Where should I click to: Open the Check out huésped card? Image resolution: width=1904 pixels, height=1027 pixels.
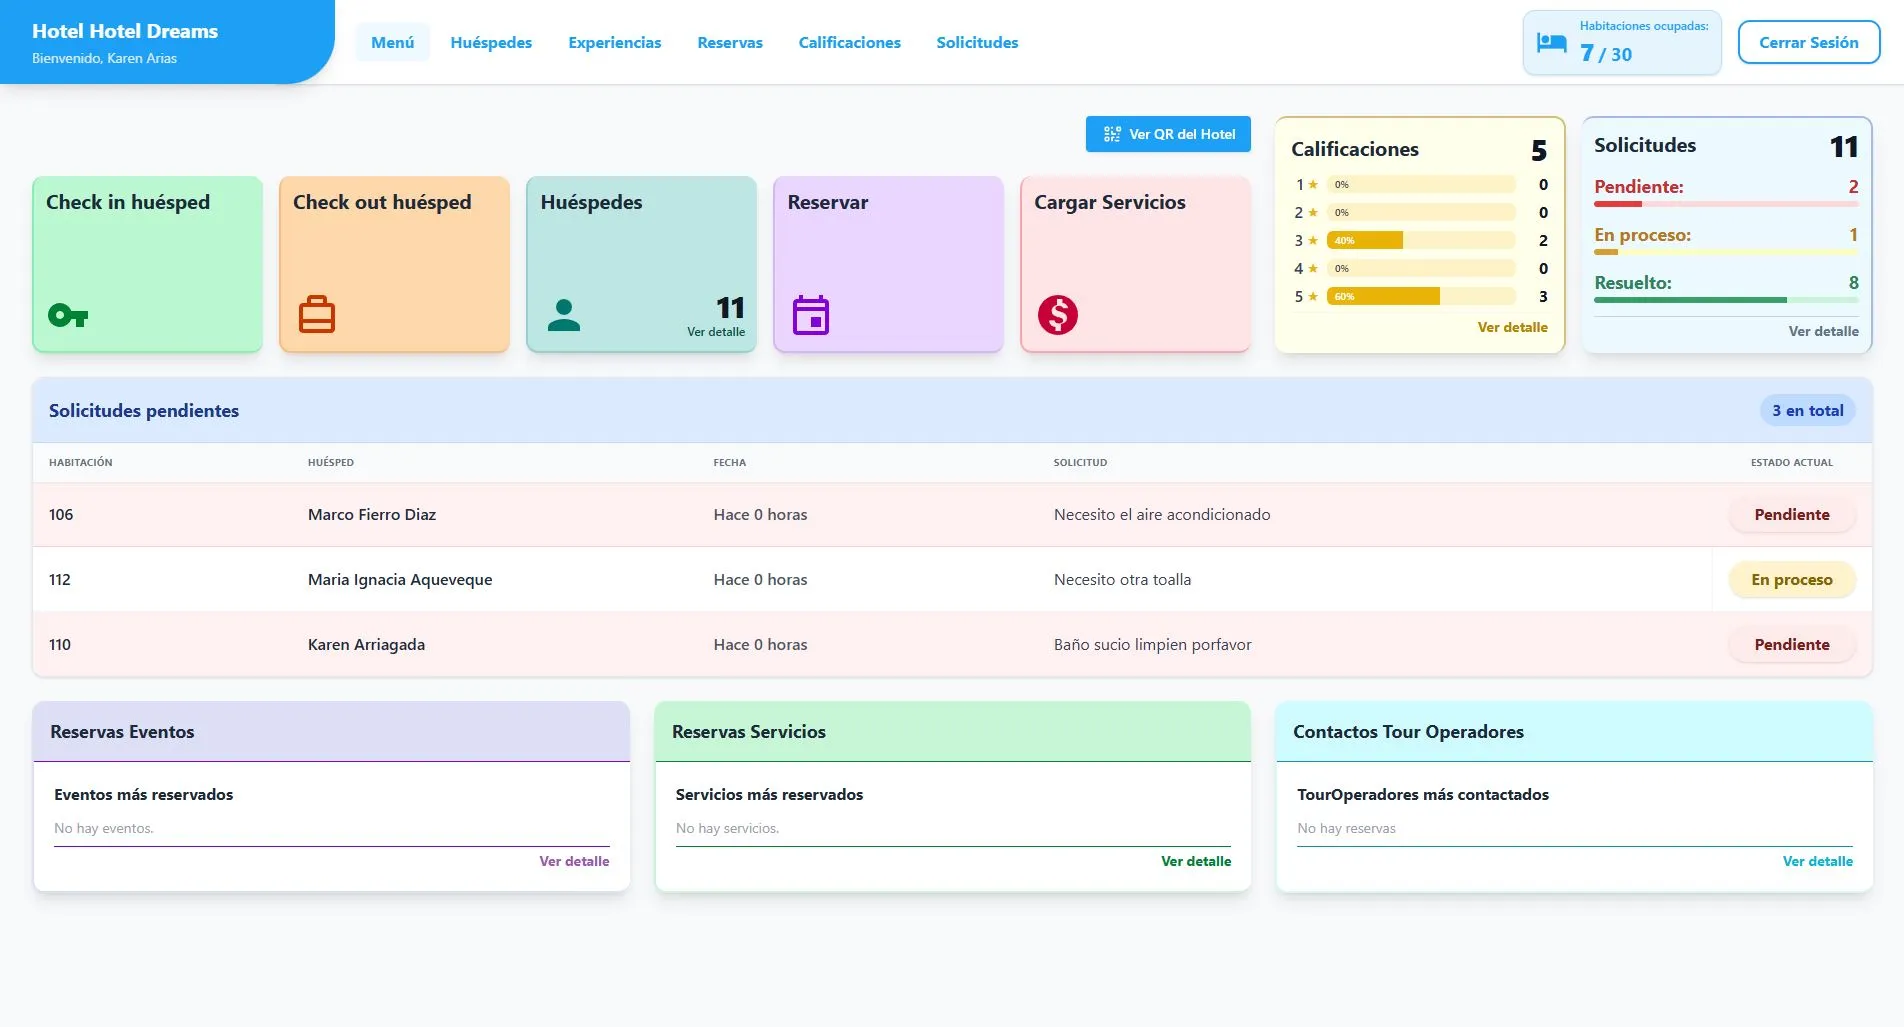coord(394,264)
